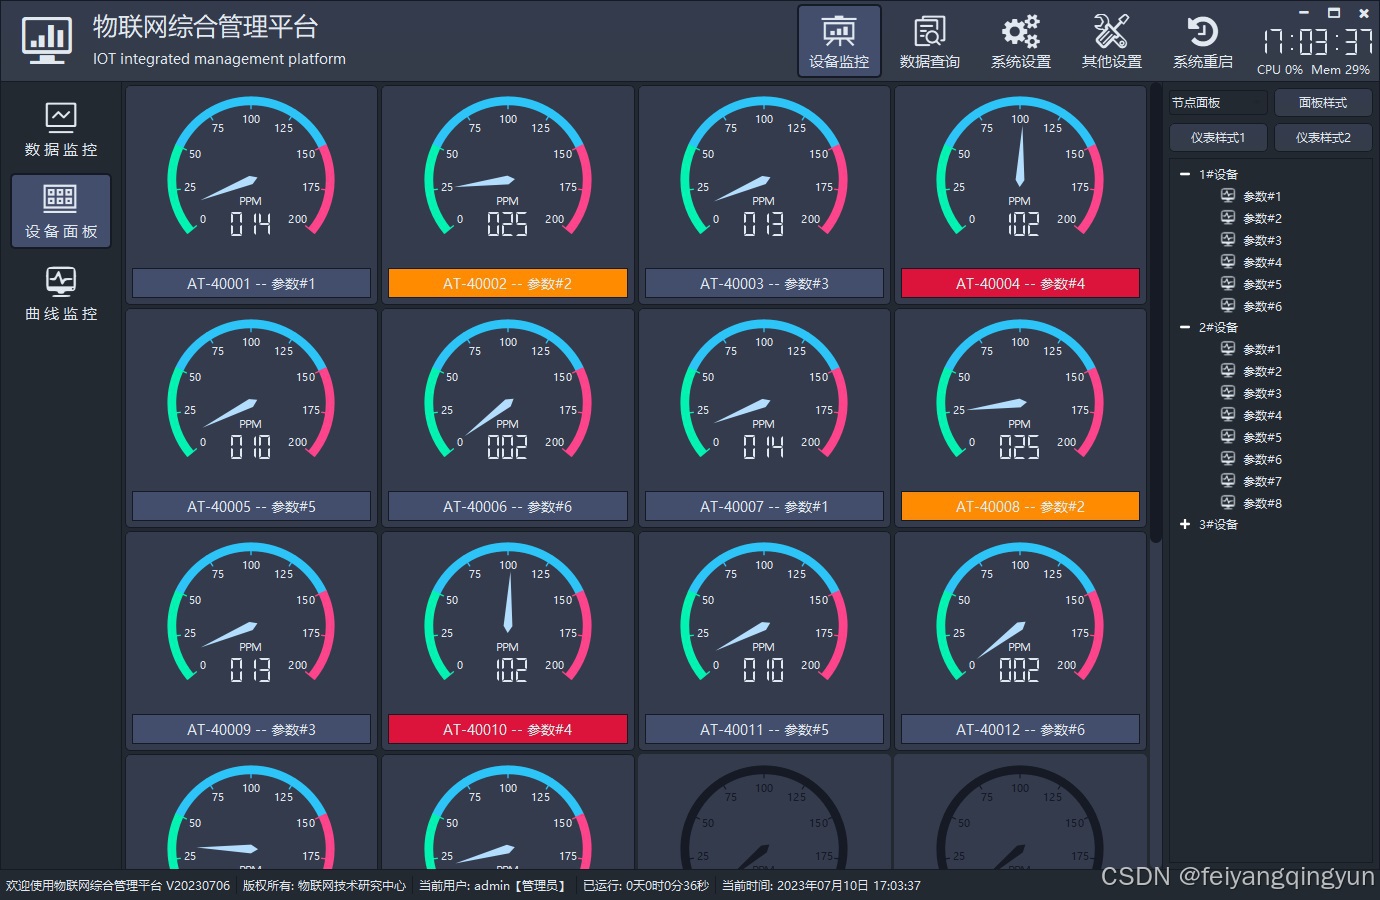Apply 仪表样式2 gauge style
The width and height of the screenshot is (1380, 900).
1323,137
